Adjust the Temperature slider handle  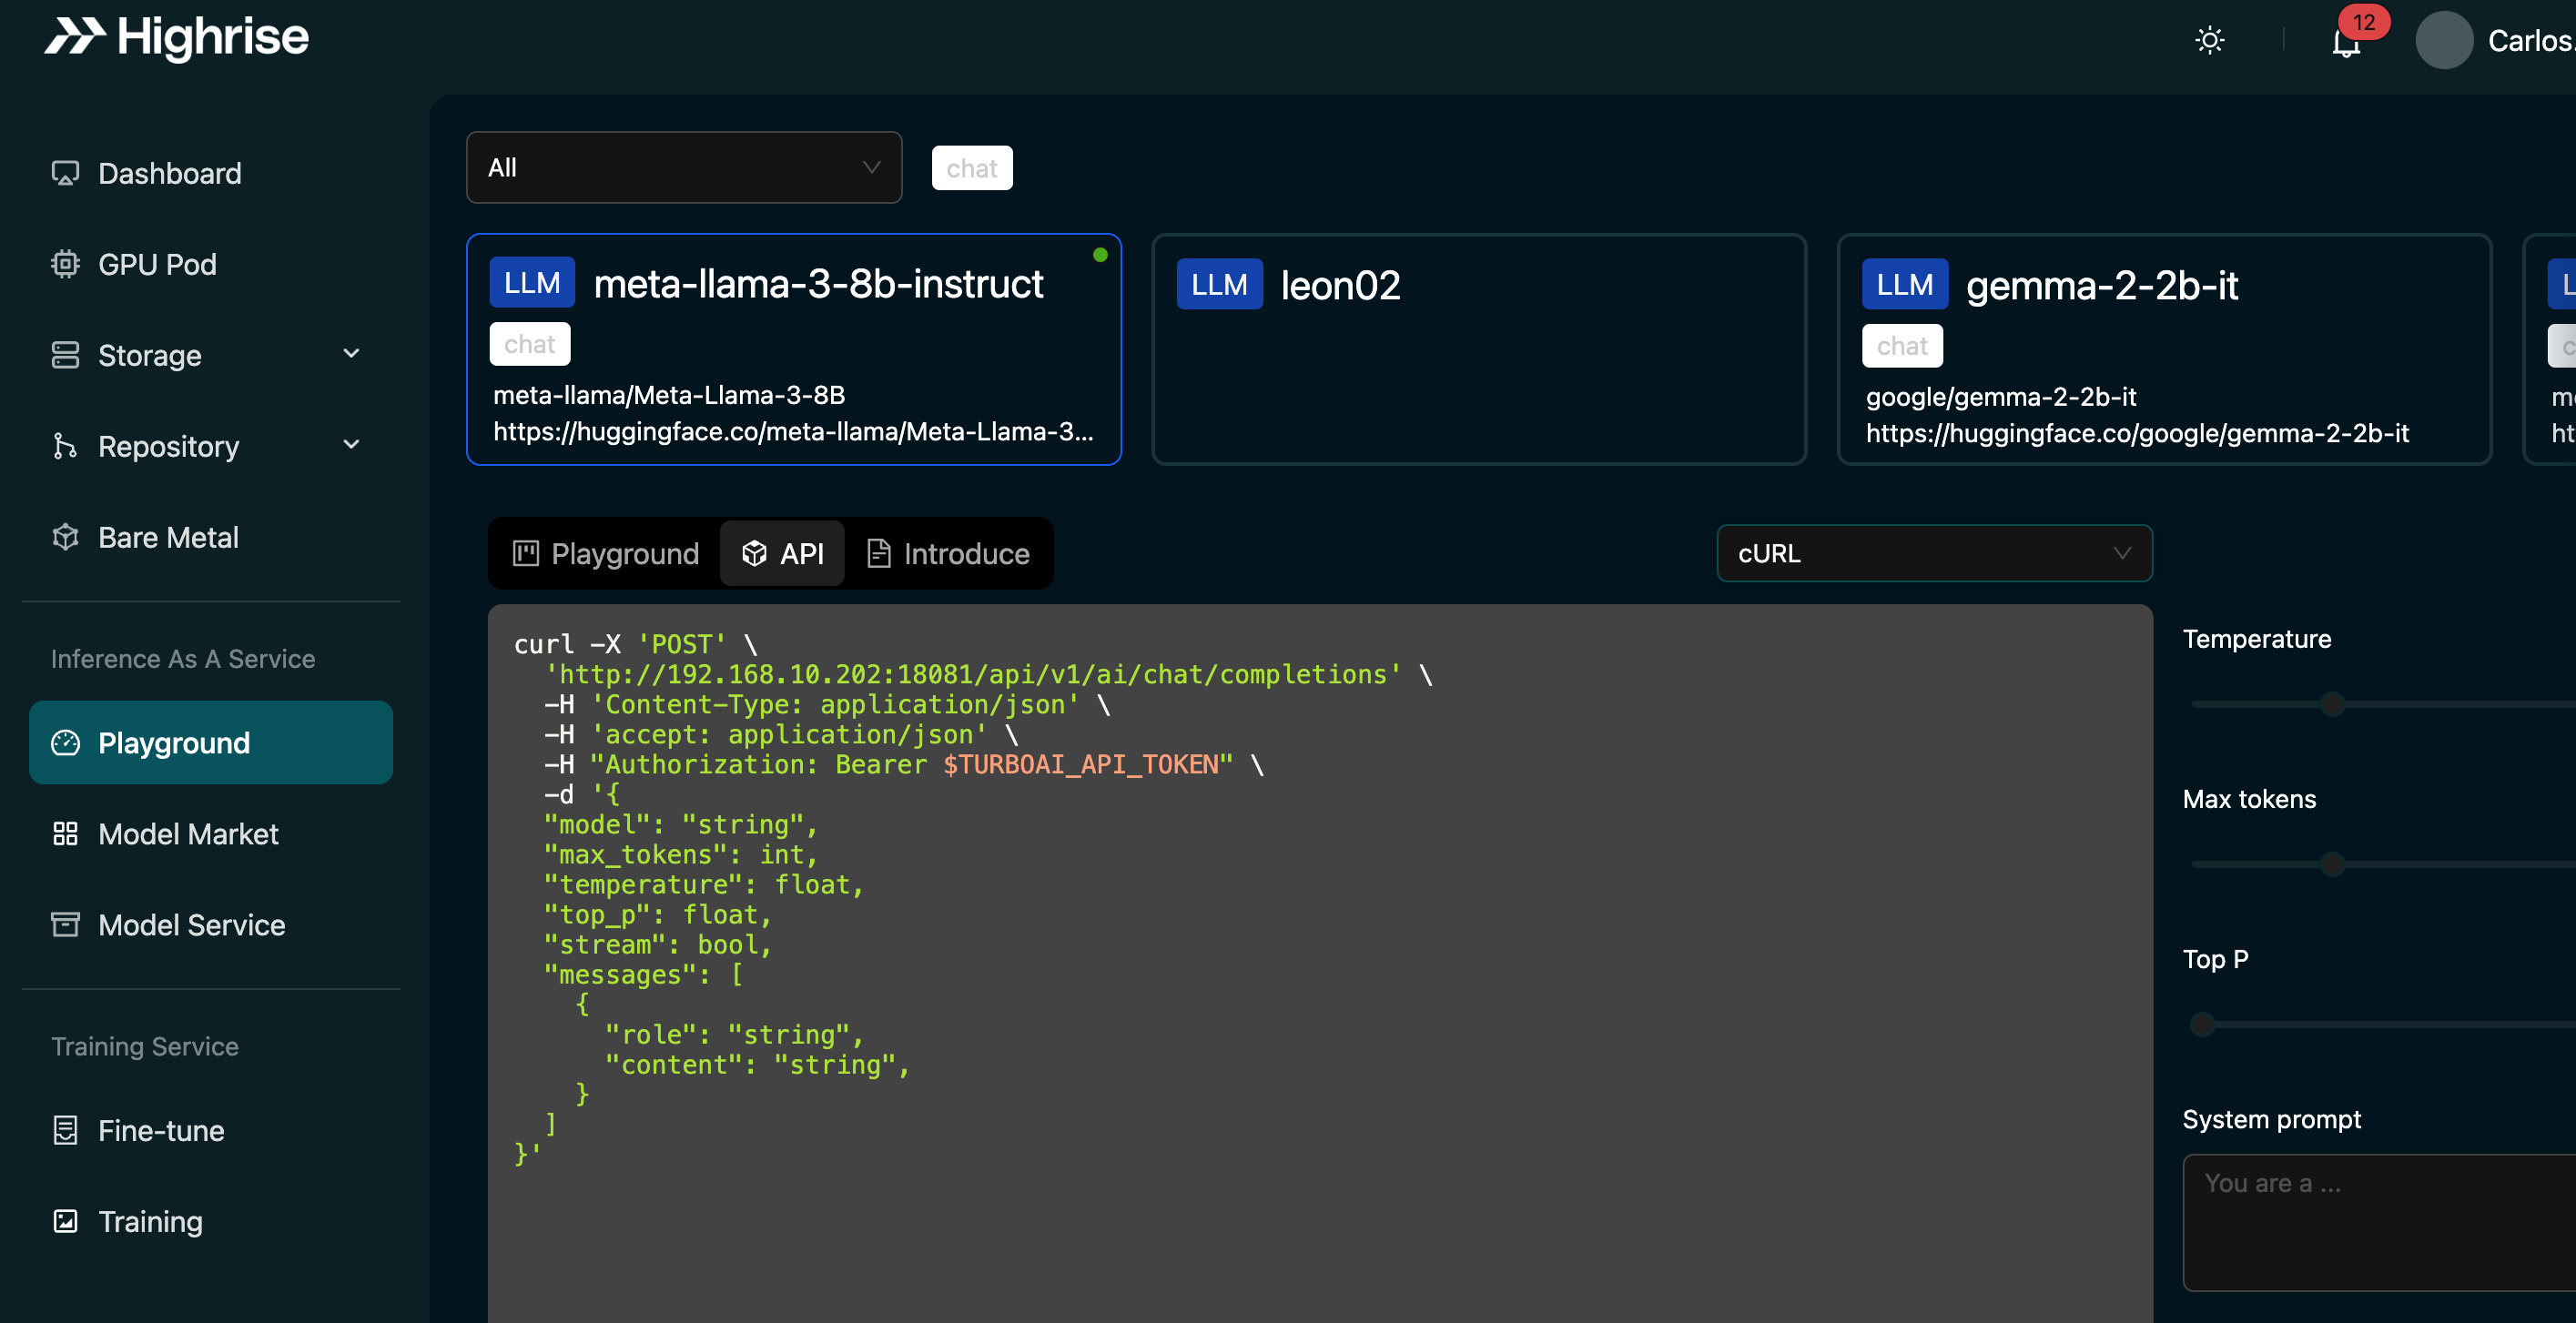(x=2332, y=704)
